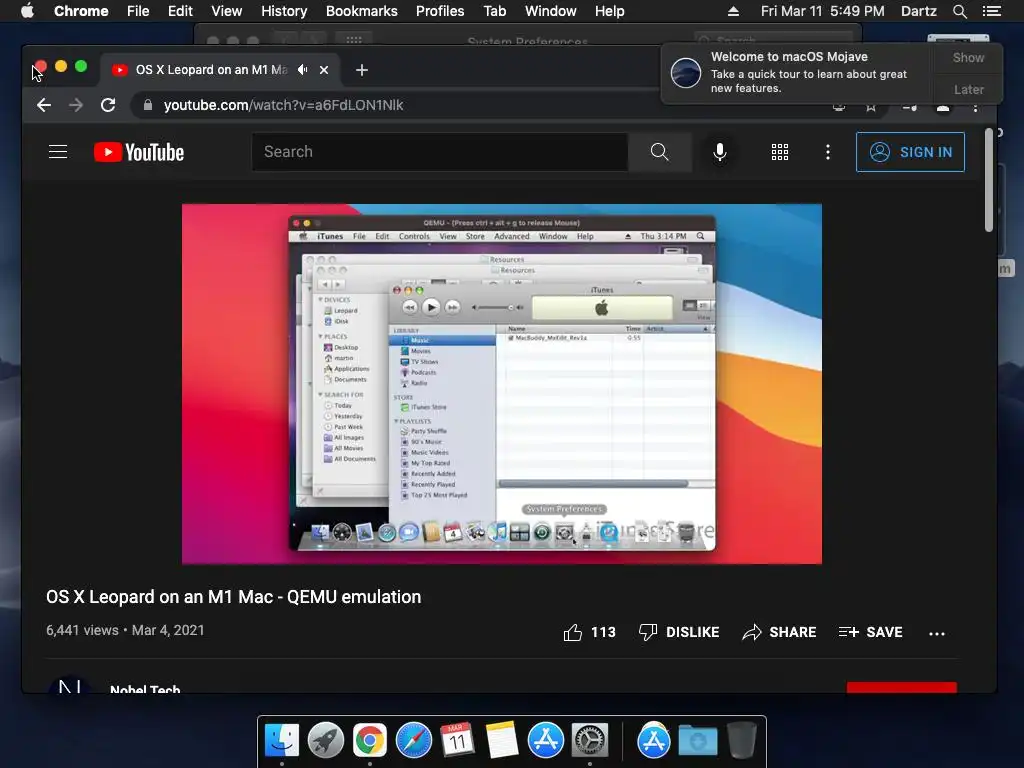Click the date and time in menu bar
Screen dimensions: 1024x768
(x=823, y=11)
